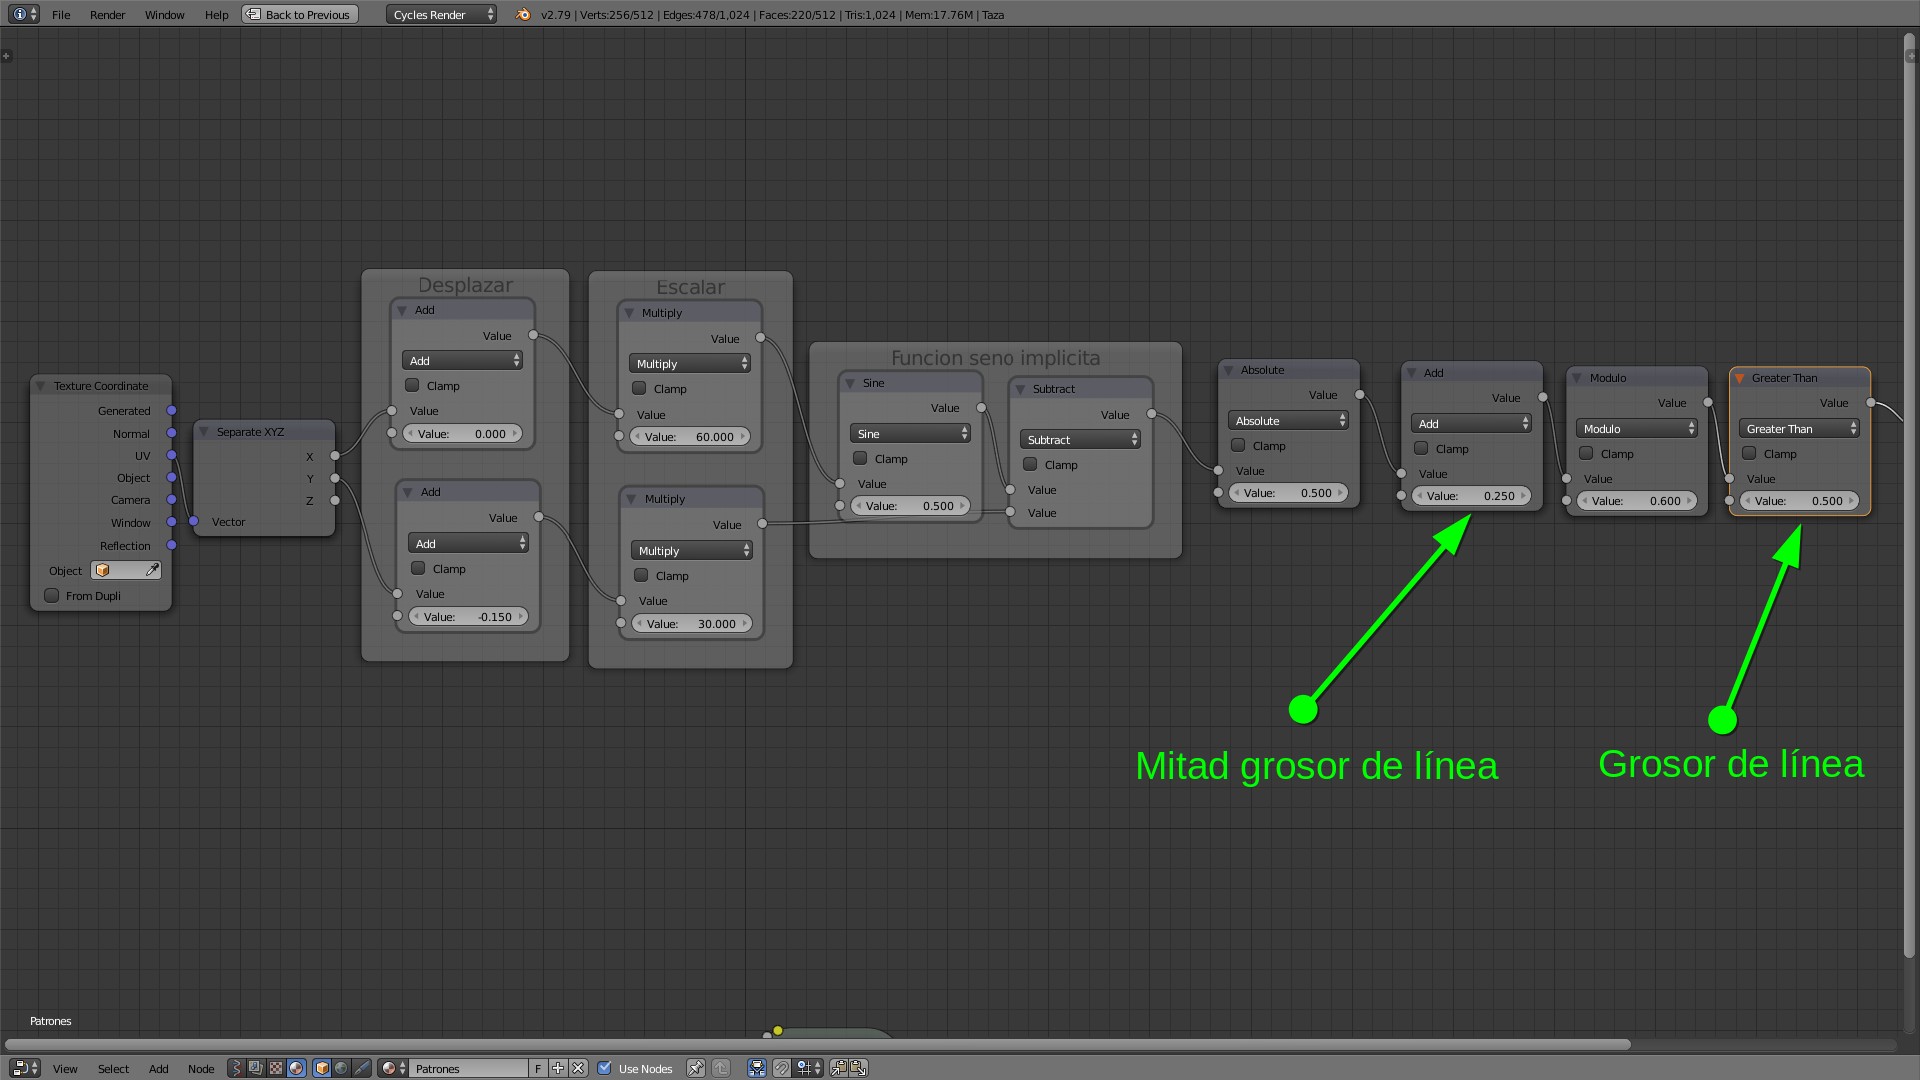
Task: Collapse the Texture Coordinate node
Action: pos(41,386)
